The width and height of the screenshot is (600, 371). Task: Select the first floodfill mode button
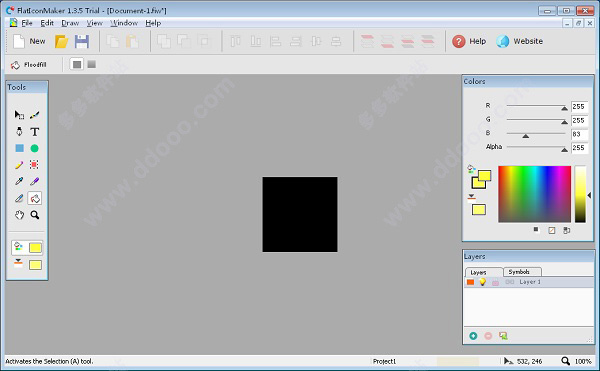pyautogui.click(x=77, y=64)
